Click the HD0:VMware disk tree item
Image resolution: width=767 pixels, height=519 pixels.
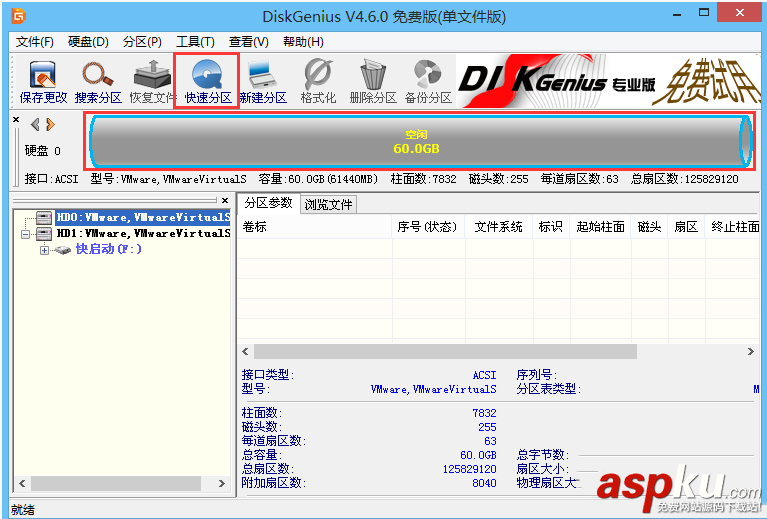click(143, 217)
